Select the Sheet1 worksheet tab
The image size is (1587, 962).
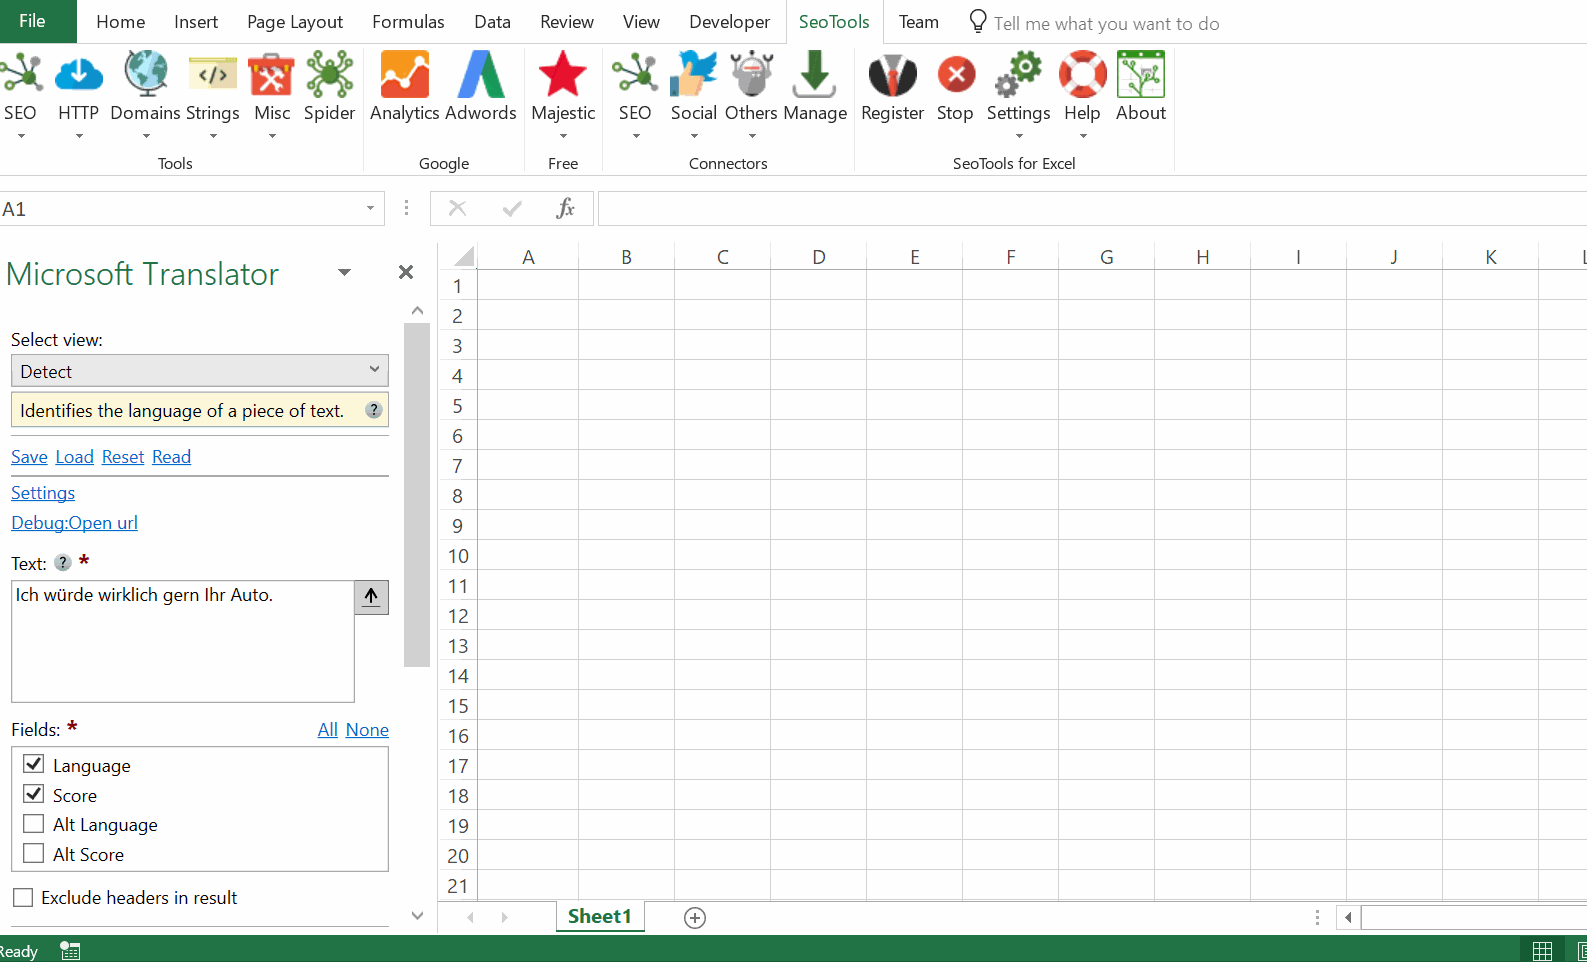click(x=600, y=916)
